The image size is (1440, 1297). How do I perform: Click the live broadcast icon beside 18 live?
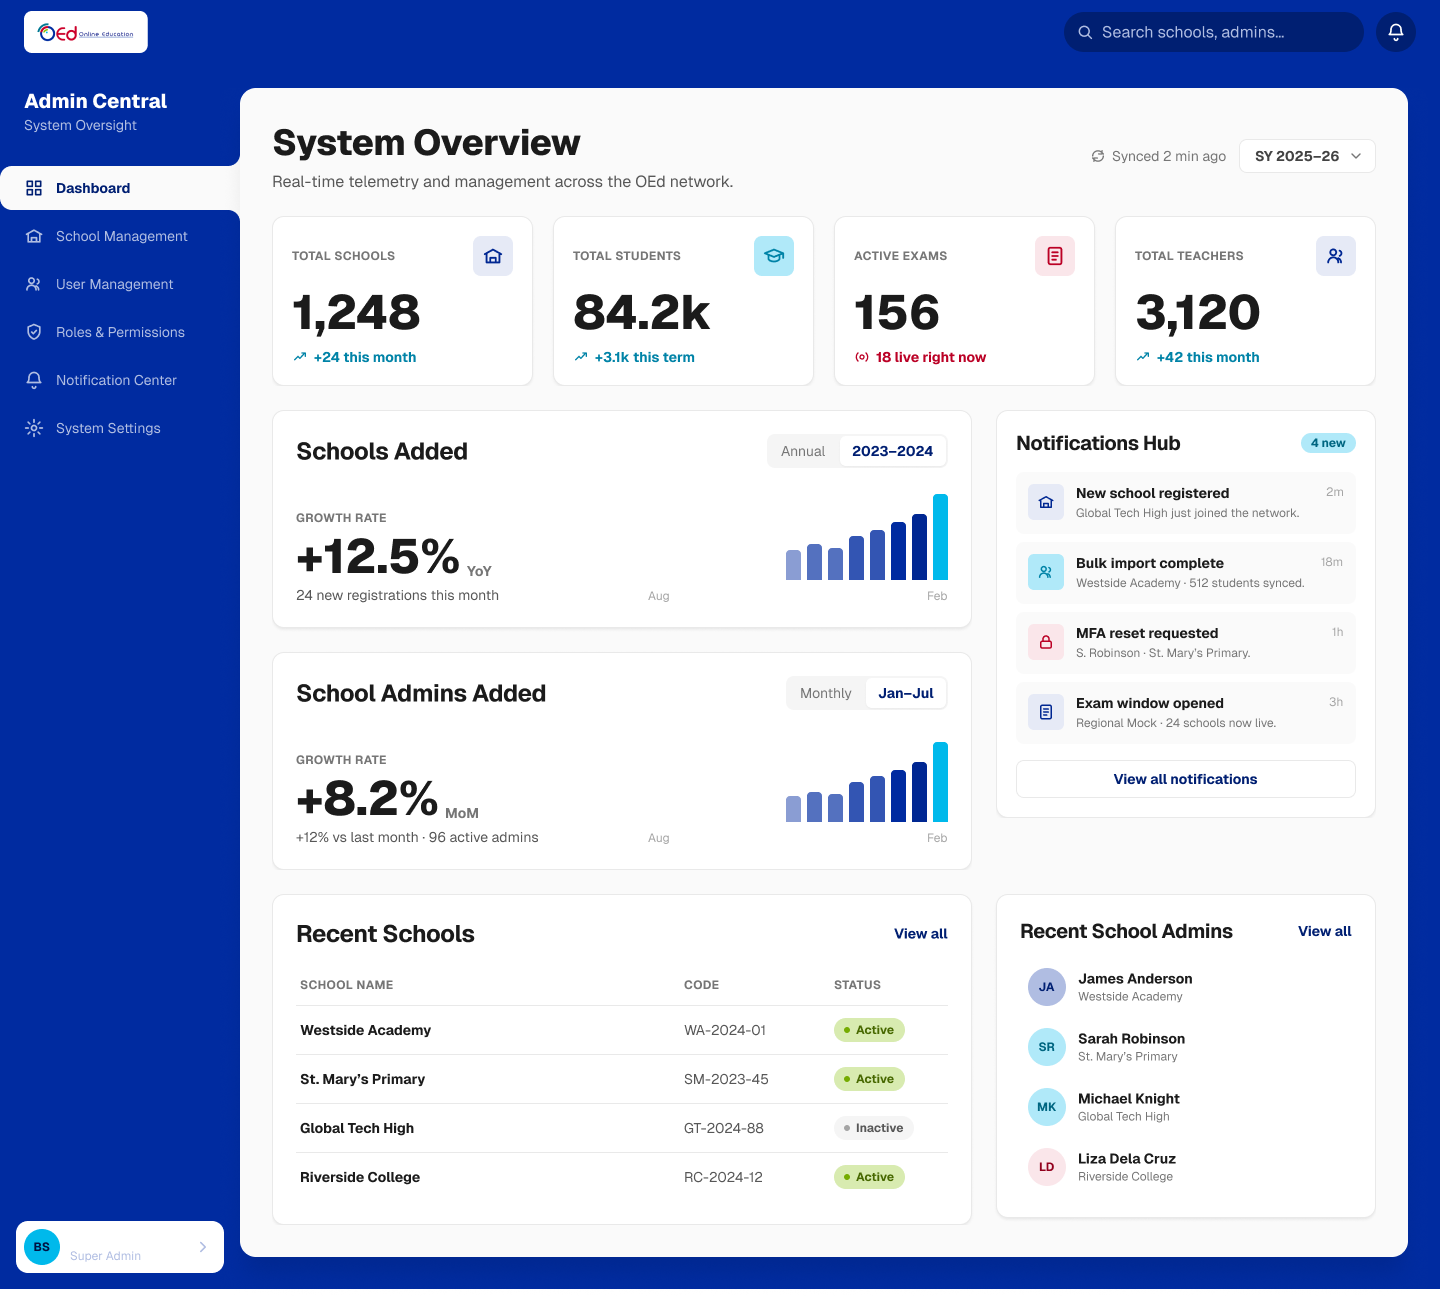[862, 357]
